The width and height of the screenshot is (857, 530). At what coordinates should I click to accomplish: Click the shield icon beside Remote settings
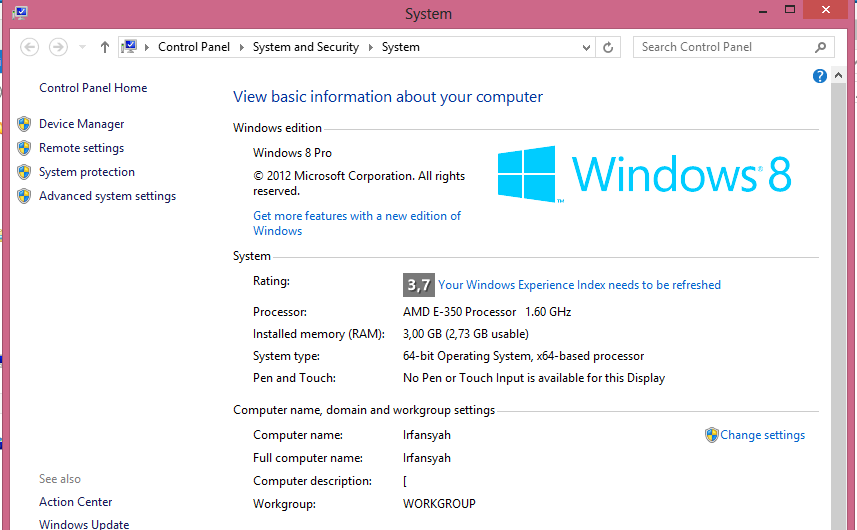pos(24,148)
